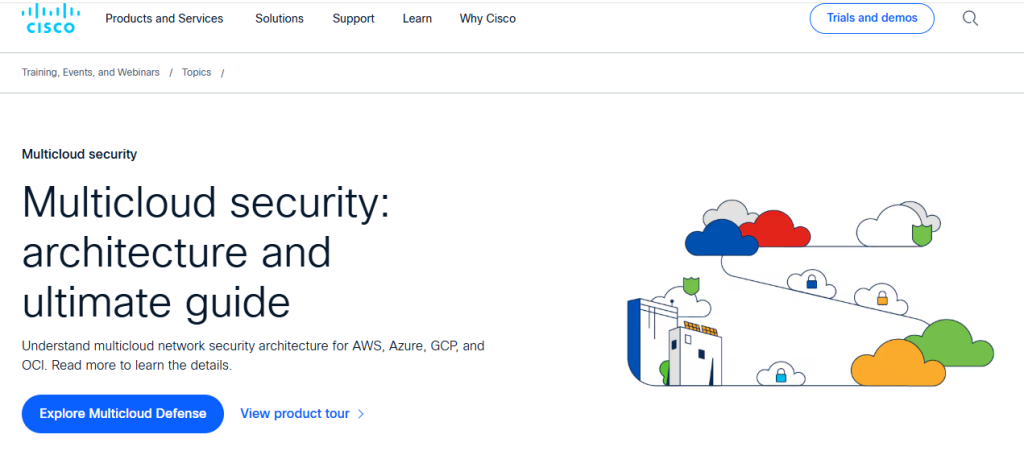Expand the Learn navigation menu

(417, 19)
